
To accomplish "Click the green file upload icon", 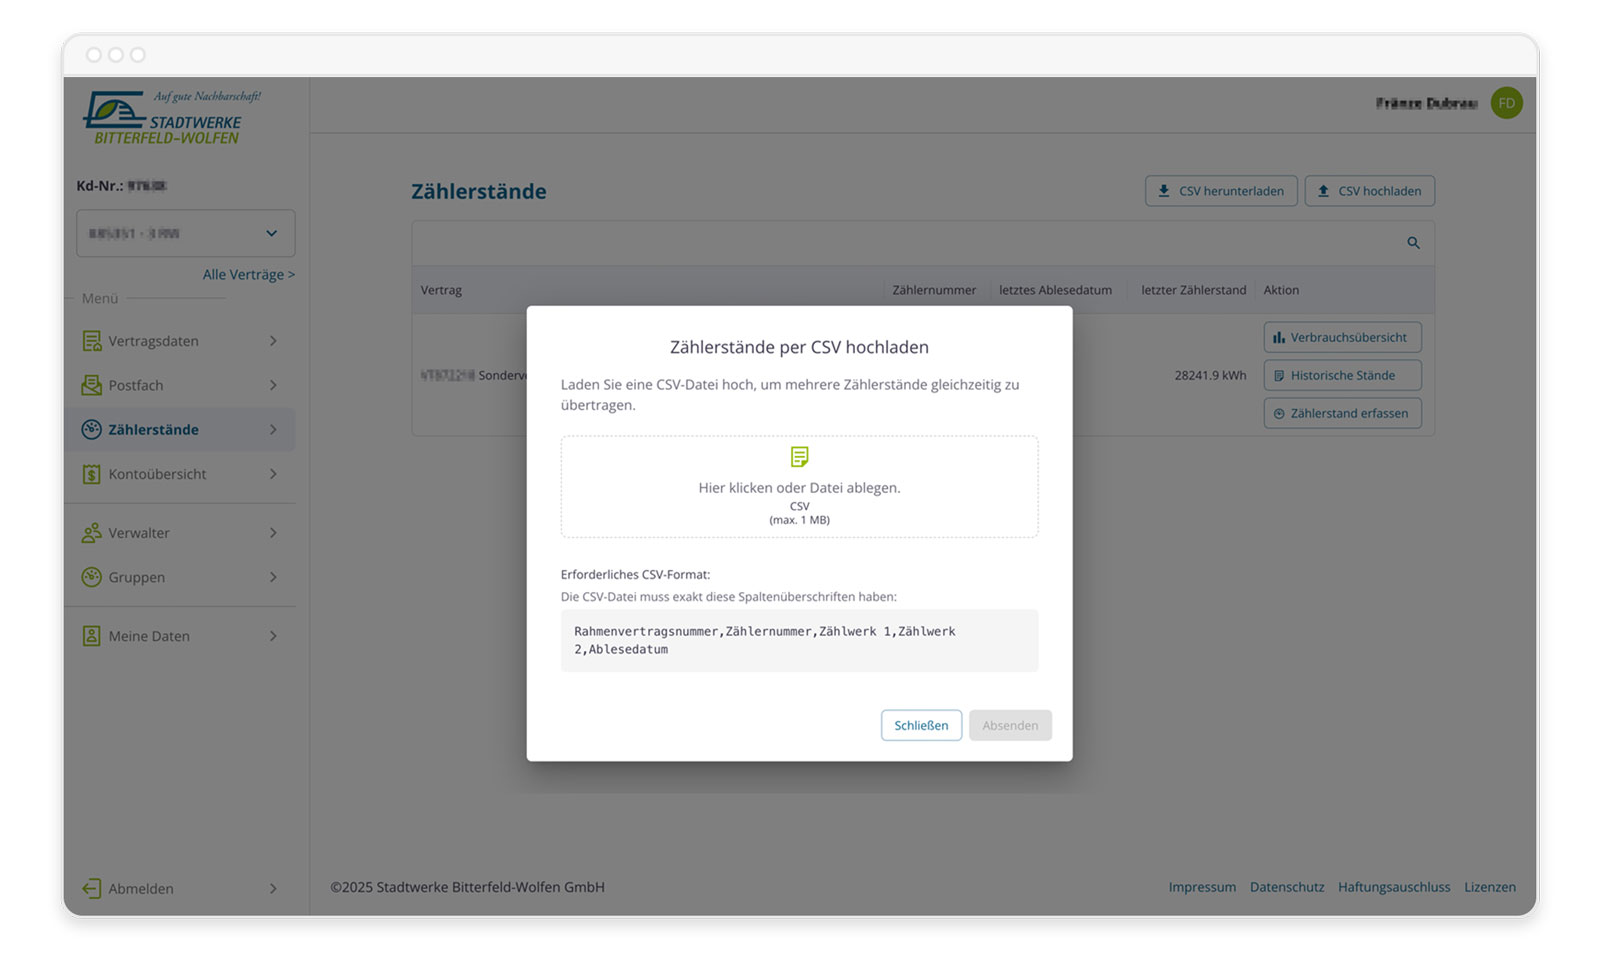I will pos(799,457).
